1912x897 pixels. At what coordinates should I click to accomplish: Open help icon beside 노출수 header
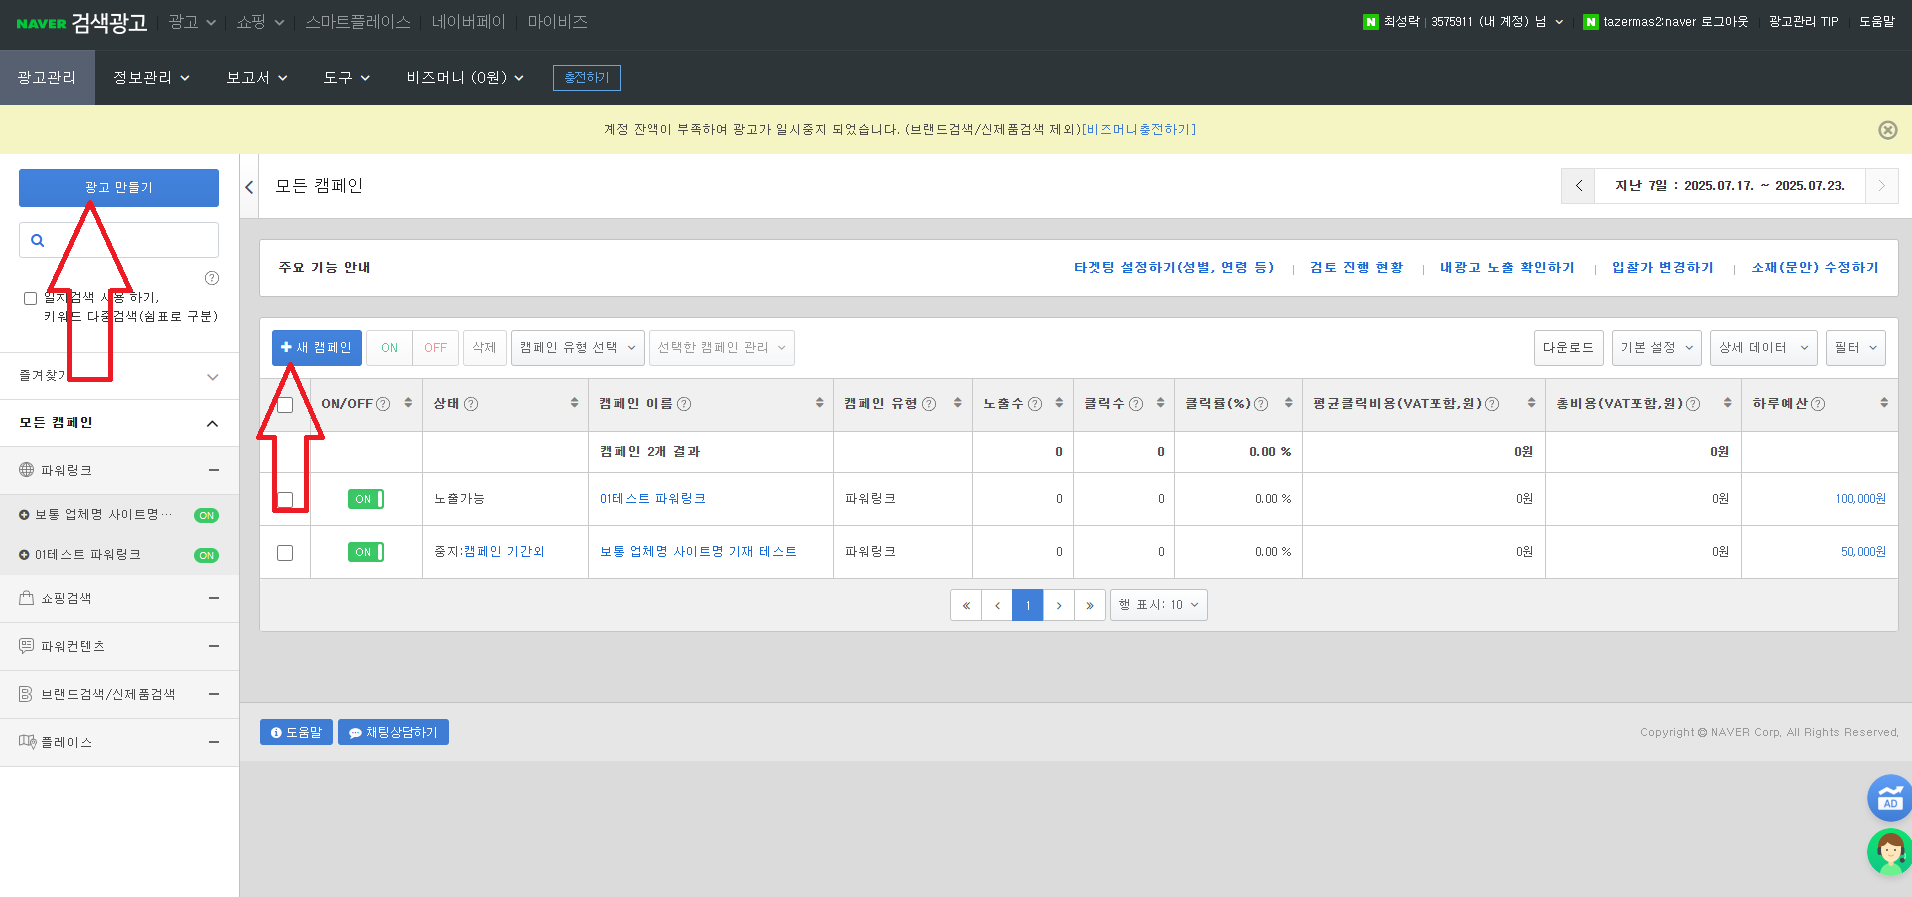click(1035, 404)
